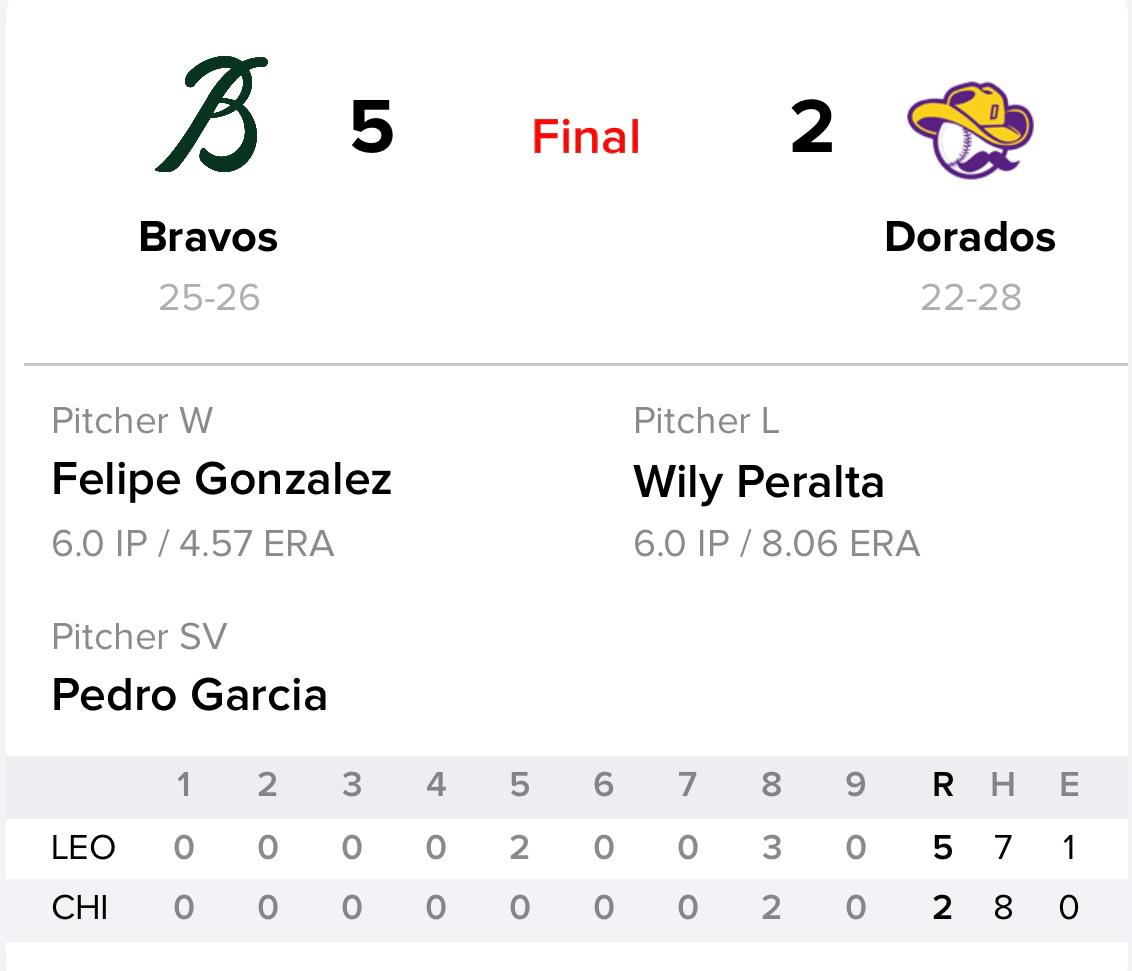Select the CHI row in linescore
Screen dimensions: 1132x971
click(80, 908)
